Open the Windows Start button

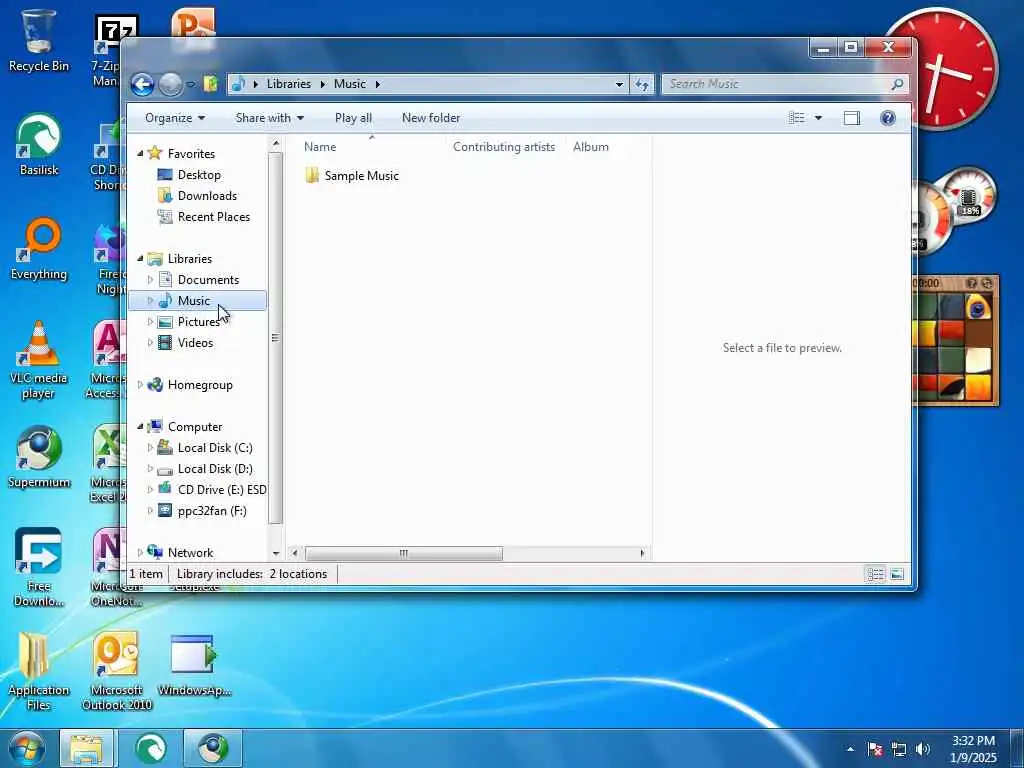pyautogui.click(x=26, y=748)
